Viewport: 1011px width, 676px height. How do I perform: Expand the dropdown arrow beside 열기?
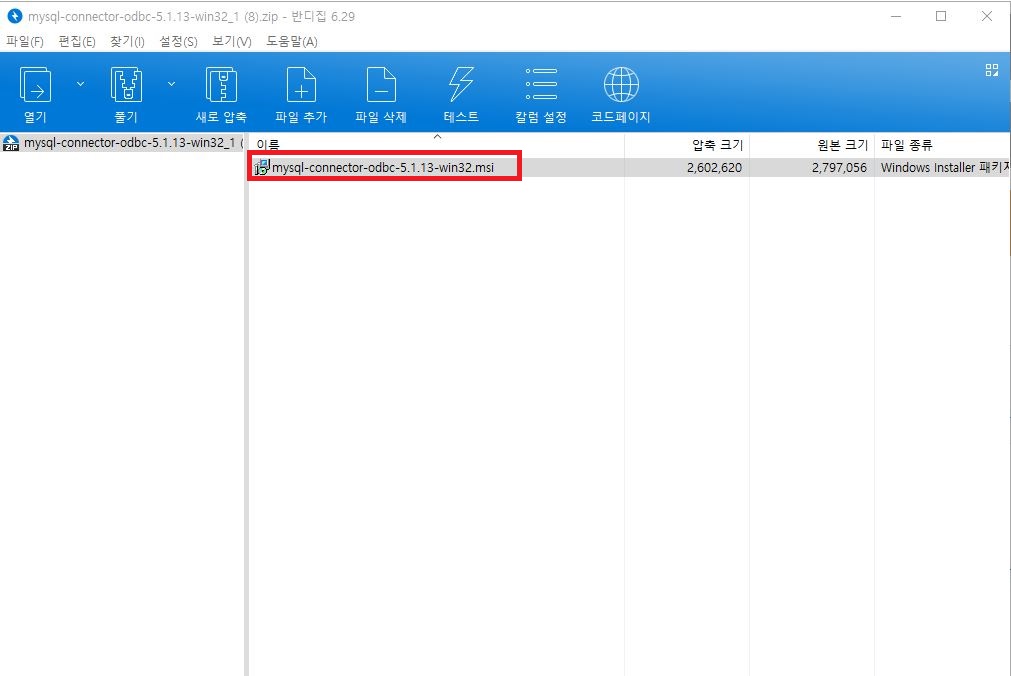click(81, 84)
